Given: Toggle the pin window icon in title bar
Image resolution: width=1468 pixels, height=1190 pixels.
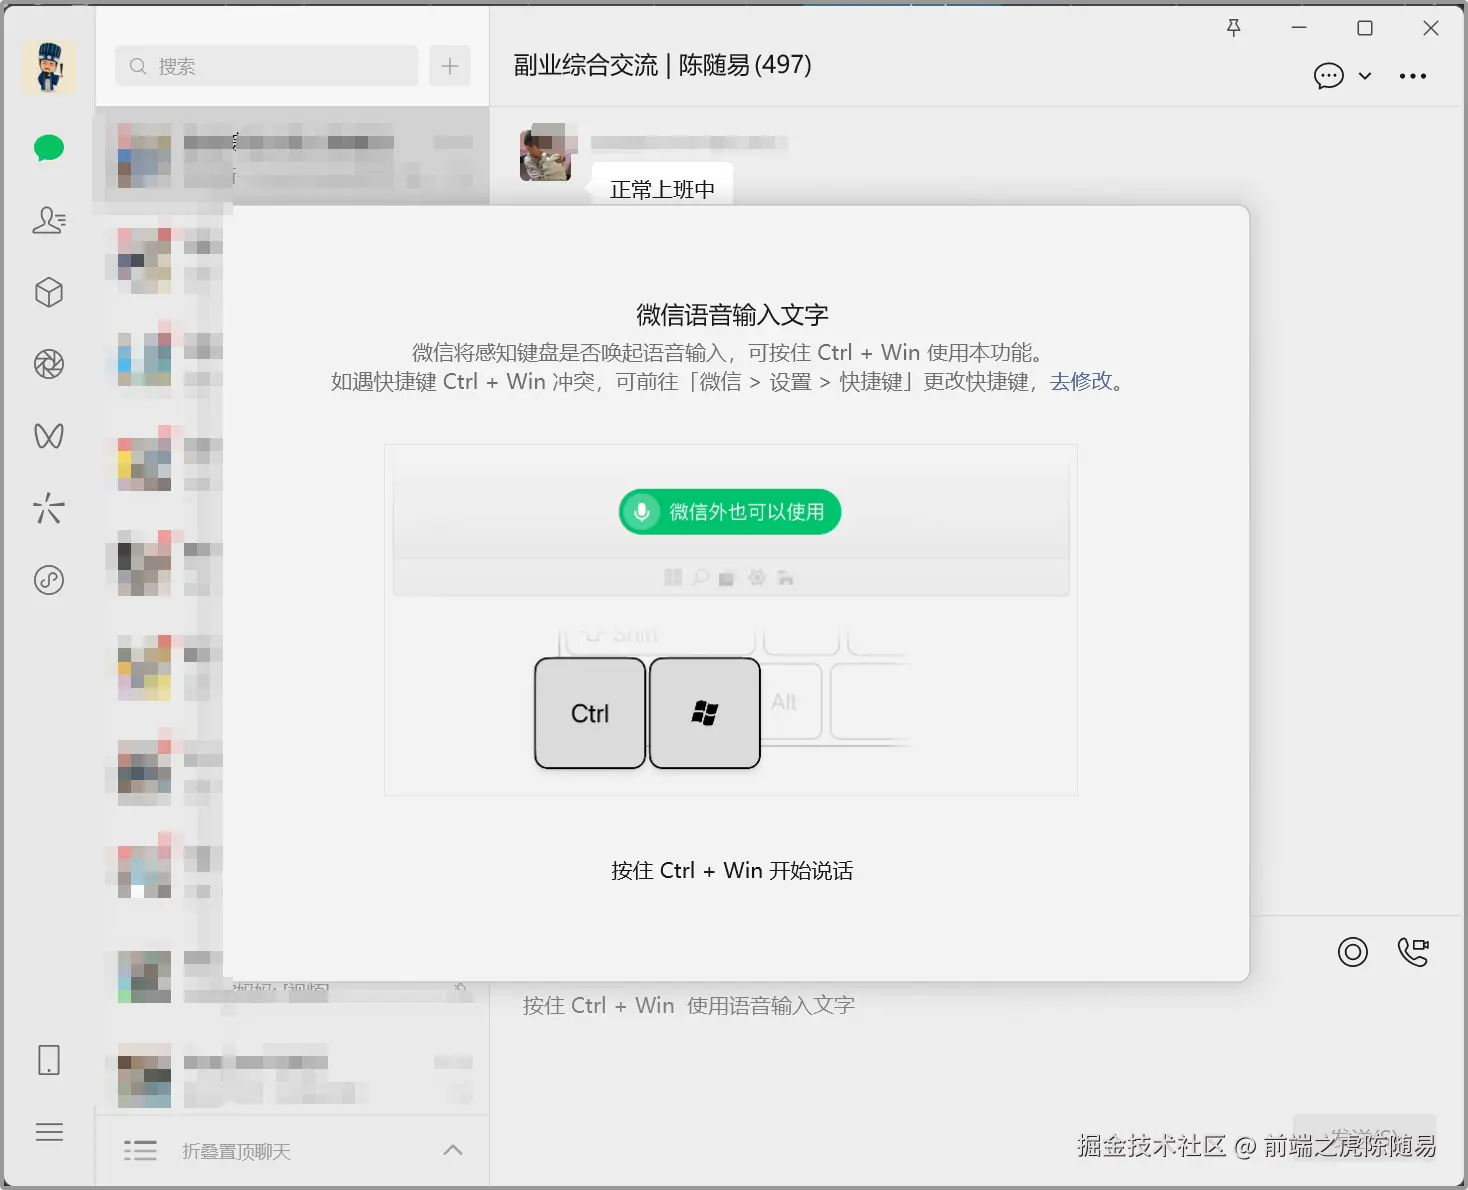Looking at the screenshot, I should pos(1233,28).
